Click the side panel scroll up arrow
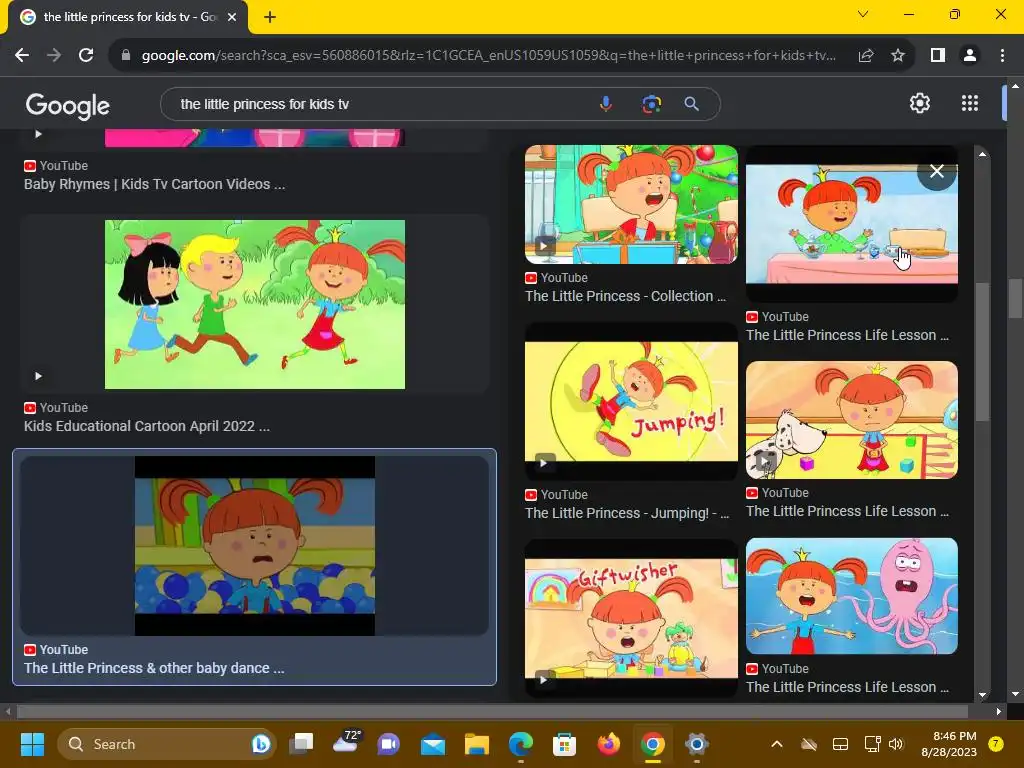The width and height of the screenshot is (1024, 768). click(982, 154)
